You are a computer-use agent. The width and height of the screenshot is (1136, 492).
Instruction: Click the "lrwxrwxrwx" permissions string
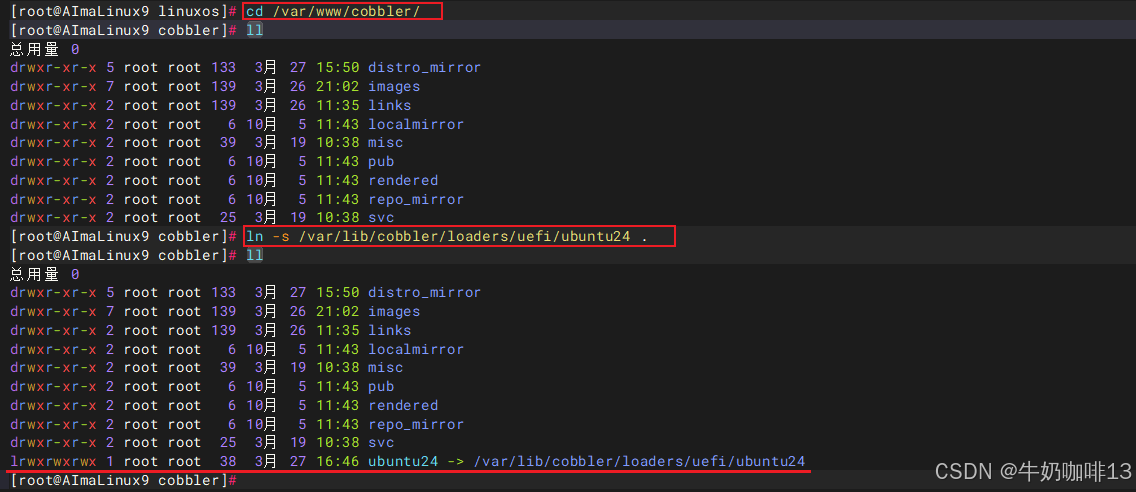point(53,462)
